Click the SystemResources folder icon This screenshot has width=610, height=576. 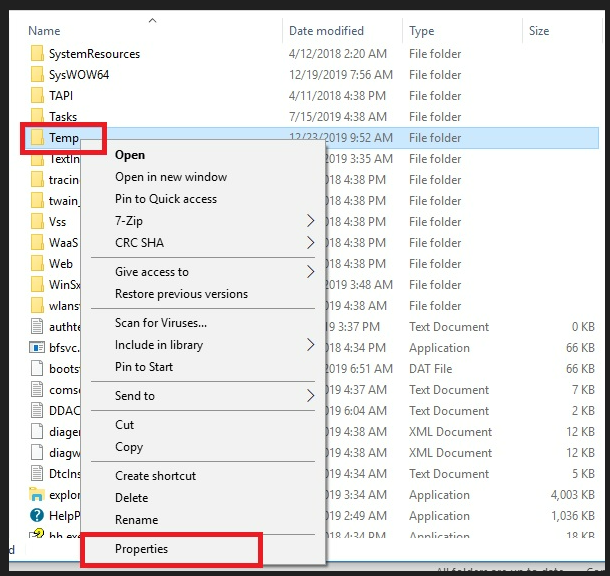[37, 54]
